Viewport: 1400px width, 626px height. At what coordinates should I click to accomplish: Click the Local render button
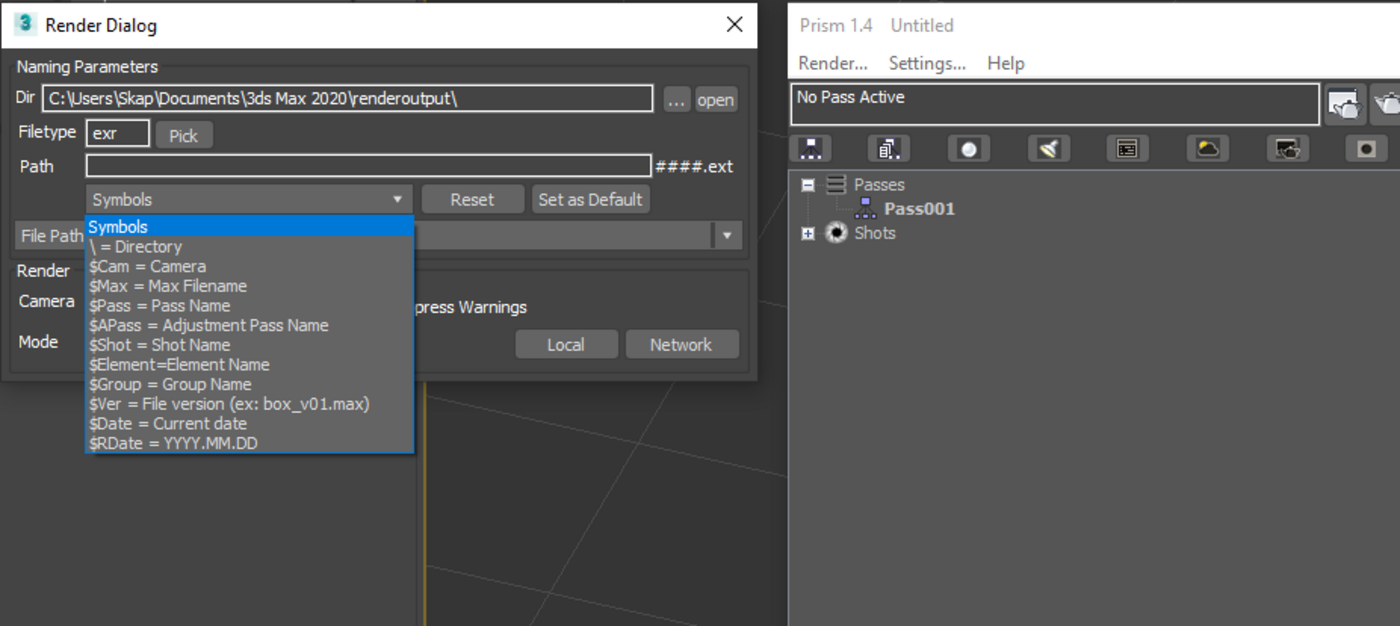[x=566, y=344]
